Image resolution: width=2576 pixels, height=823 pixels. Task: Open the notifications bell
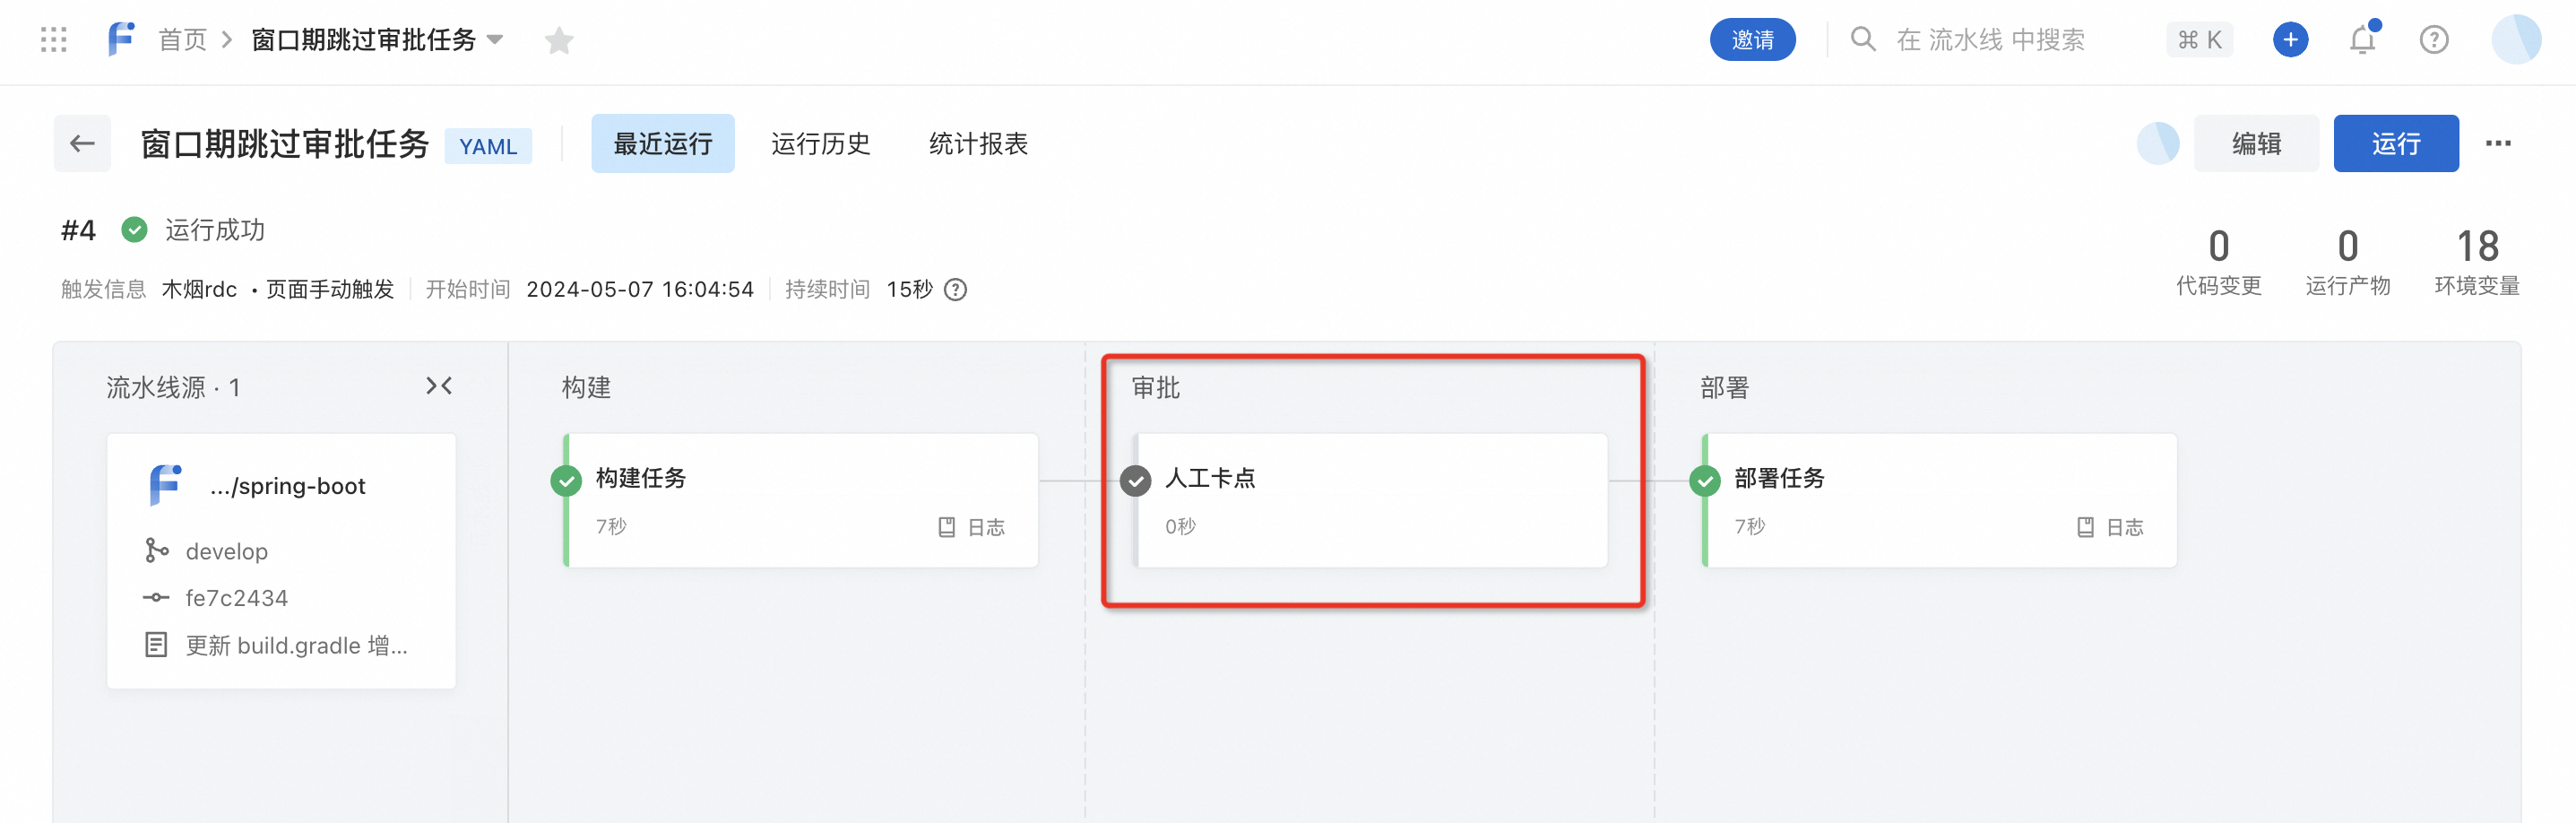(2363, 40)
